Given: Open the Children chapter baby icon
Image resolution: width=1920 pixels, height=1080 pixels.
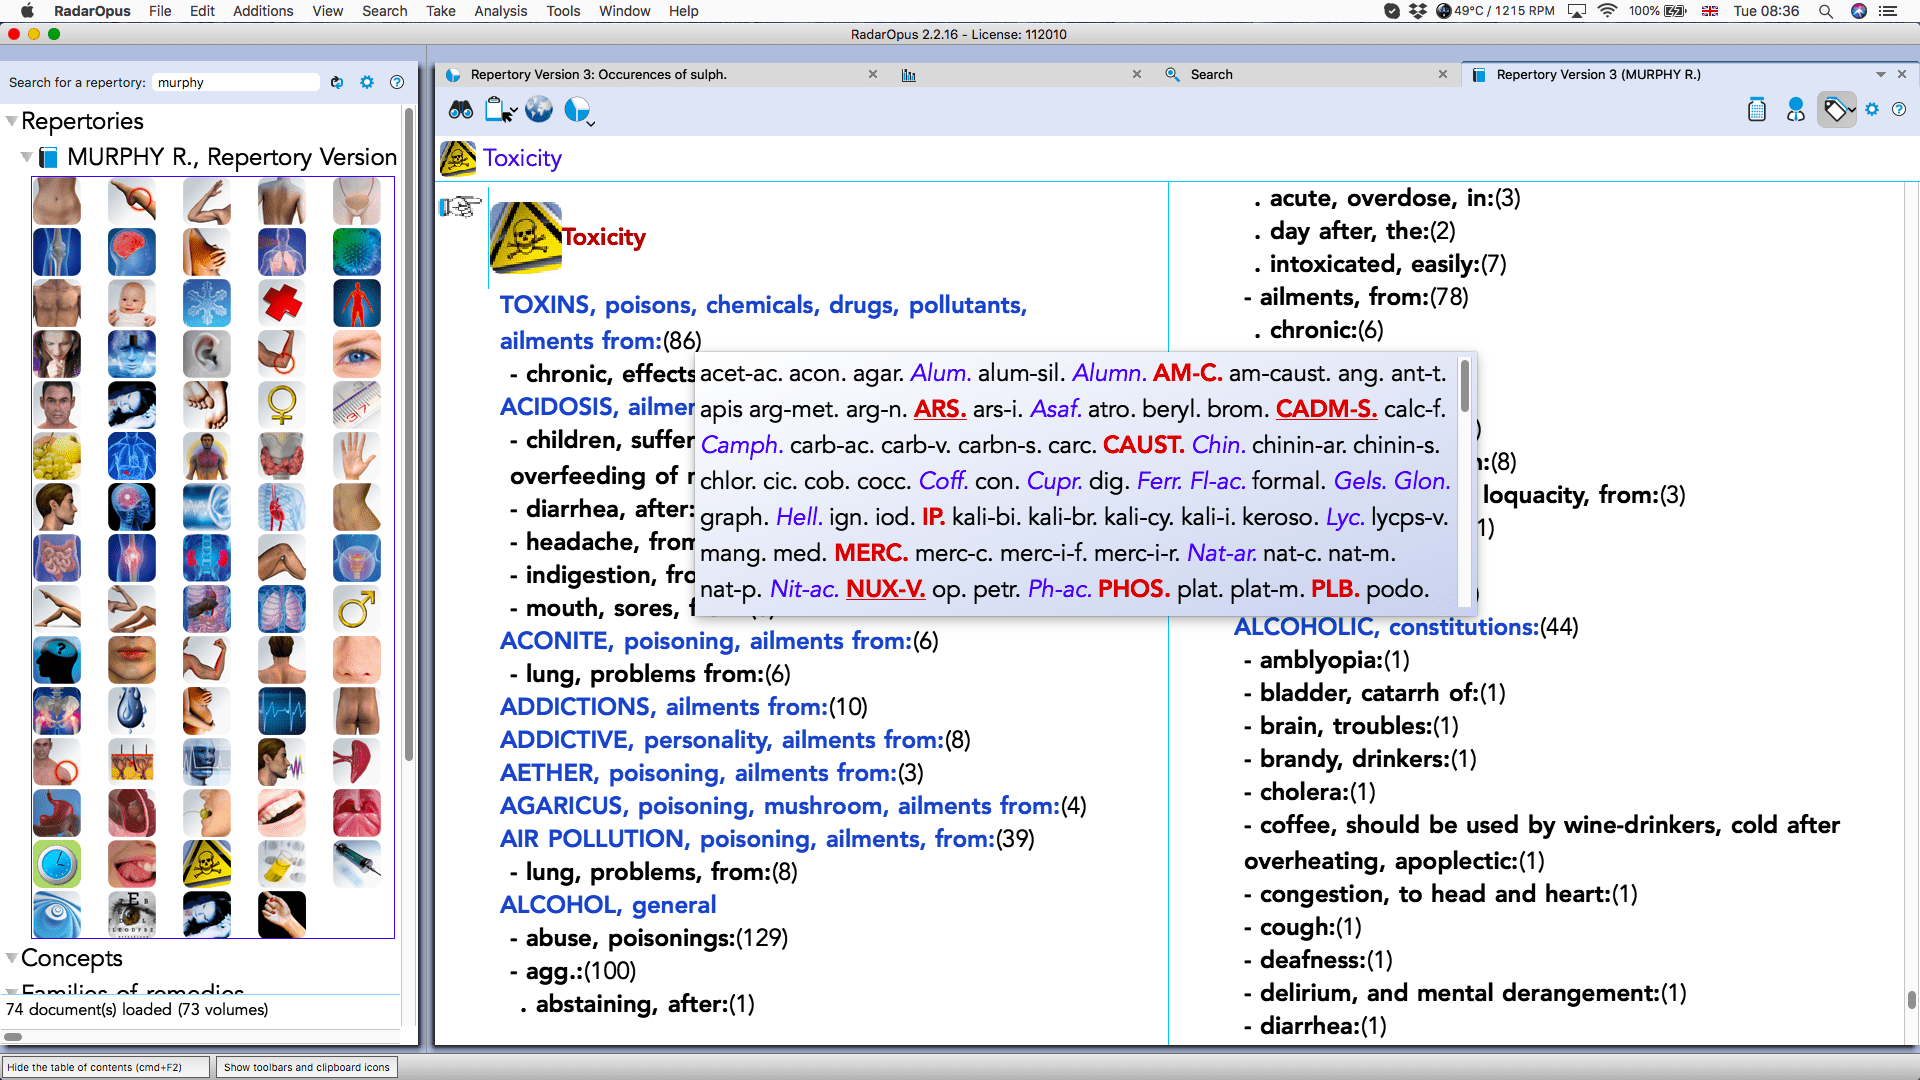Looking at the screenshot, I should click(132, 303).
